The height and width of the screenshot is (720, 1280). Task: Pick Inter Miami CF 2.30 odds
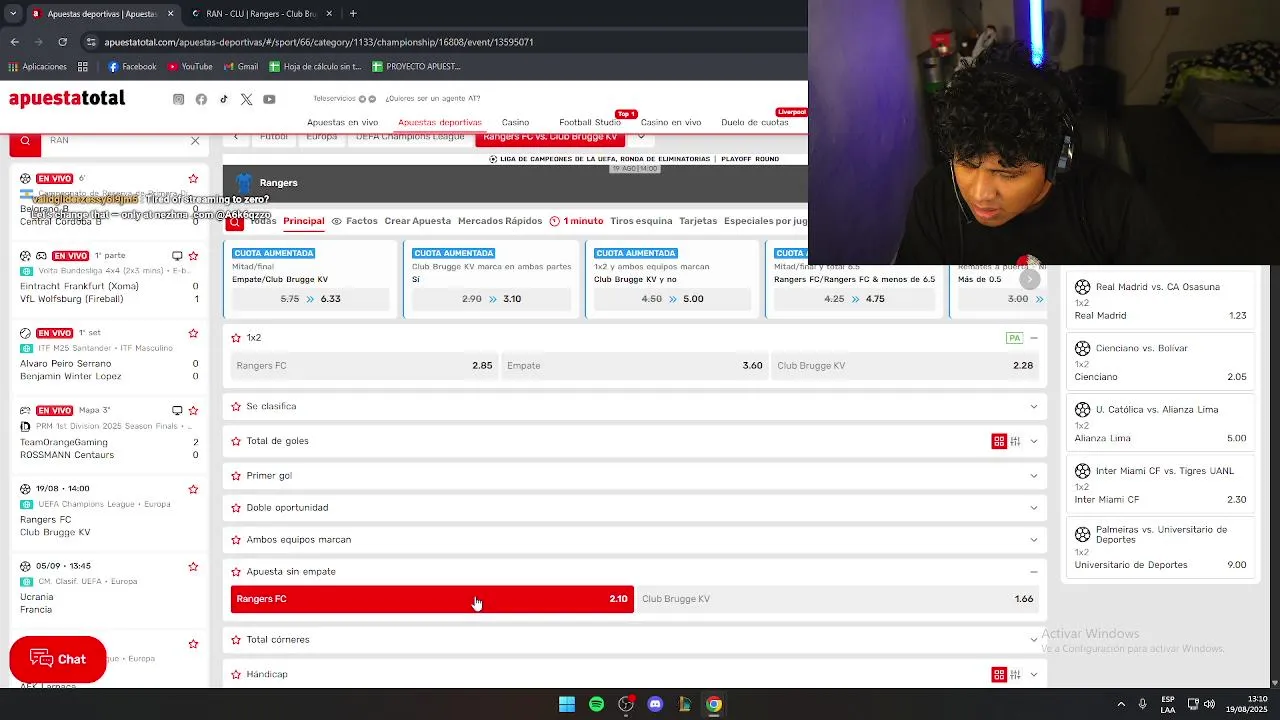point(1160,485)
